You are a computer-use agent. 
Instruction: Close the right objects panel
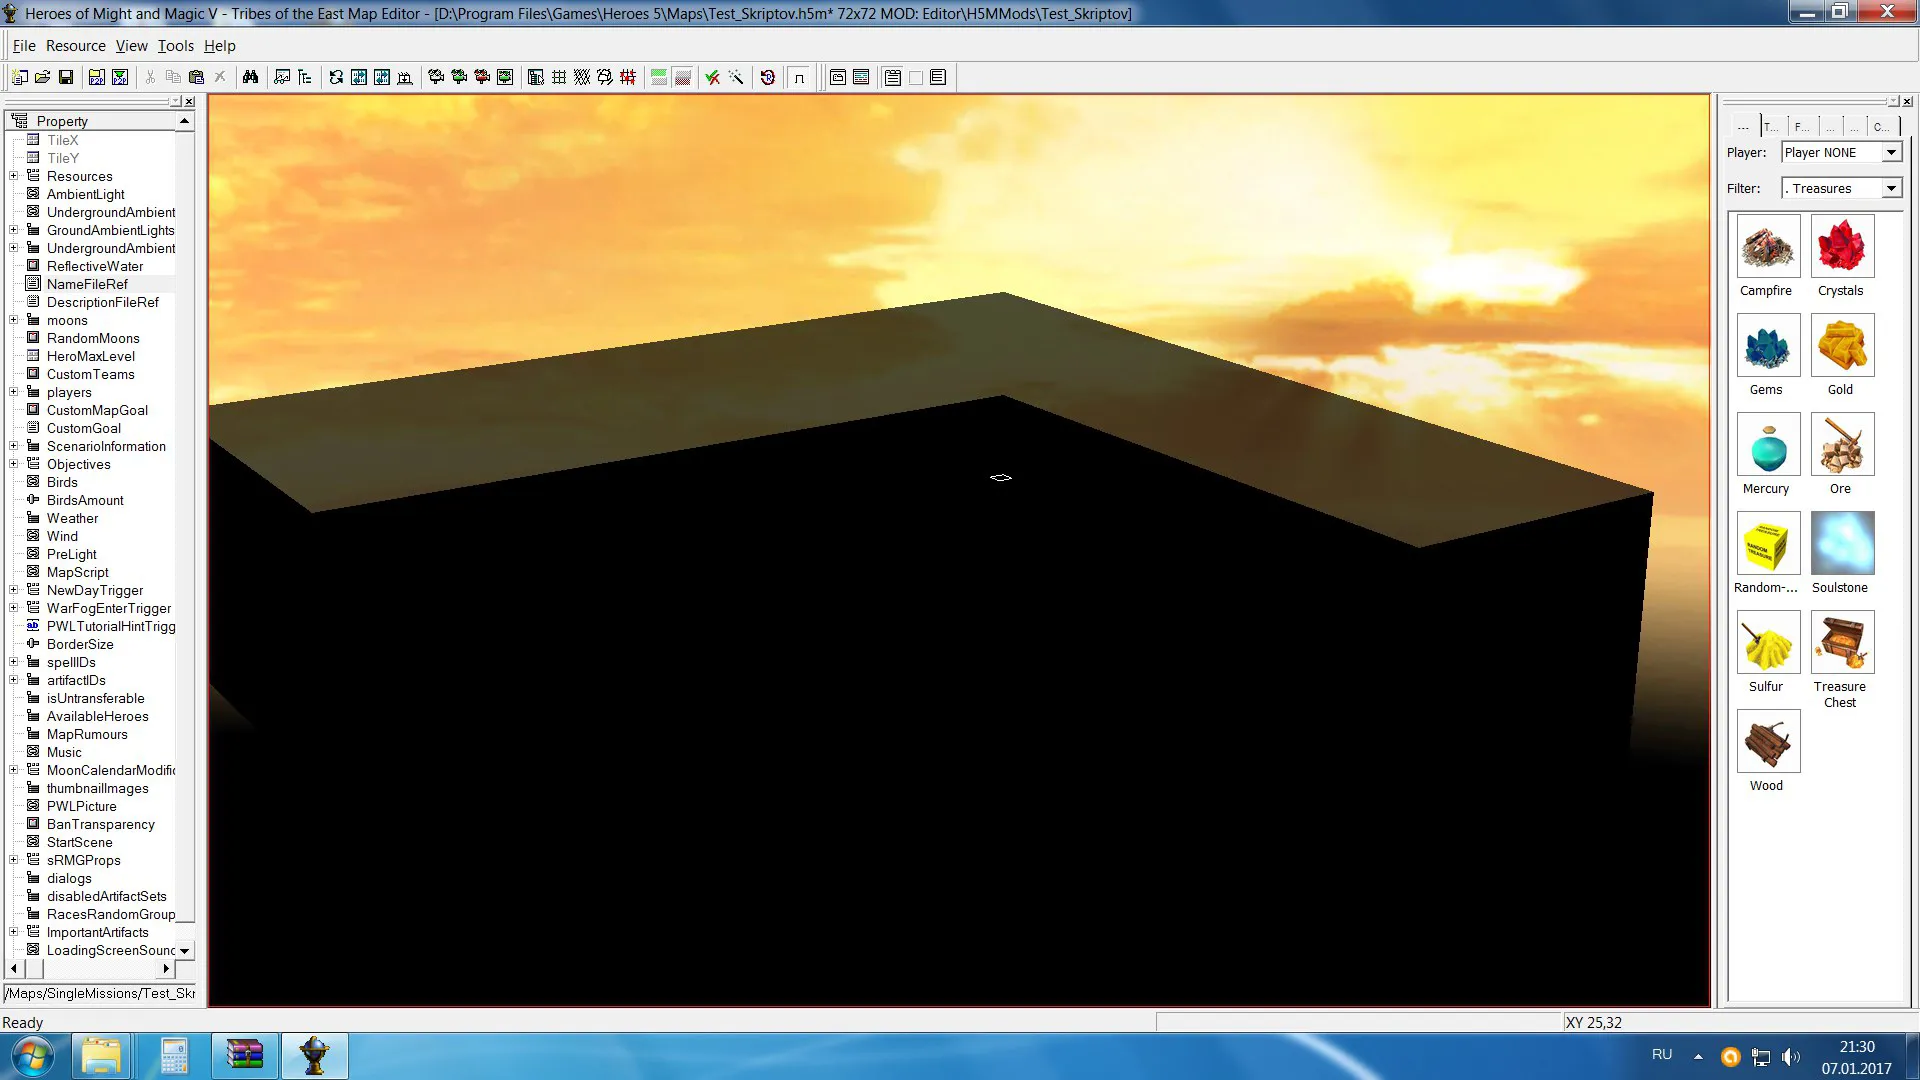1907,101
